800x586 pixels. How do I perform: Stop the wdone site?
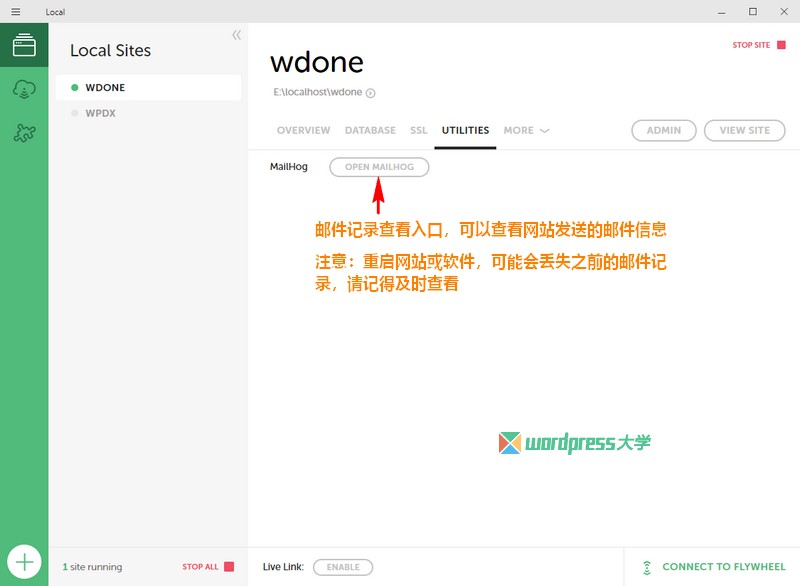click(759, 45)
